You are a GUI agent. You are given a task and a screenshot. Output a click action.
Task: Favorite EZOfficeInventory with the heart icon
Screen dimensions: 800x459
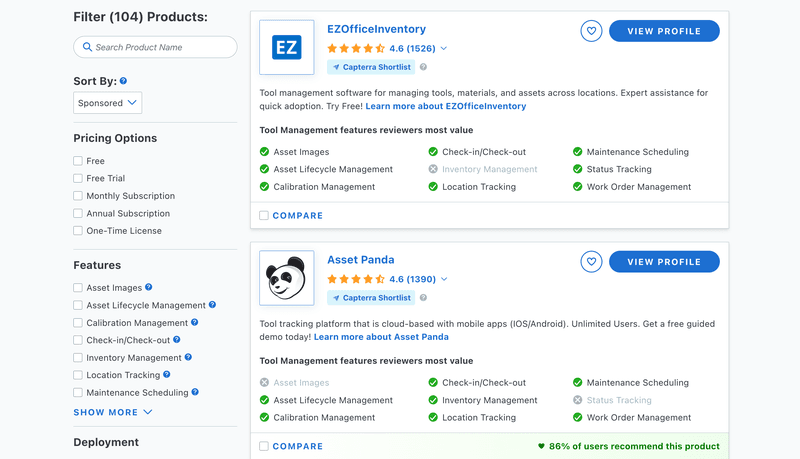pos(591,31)
